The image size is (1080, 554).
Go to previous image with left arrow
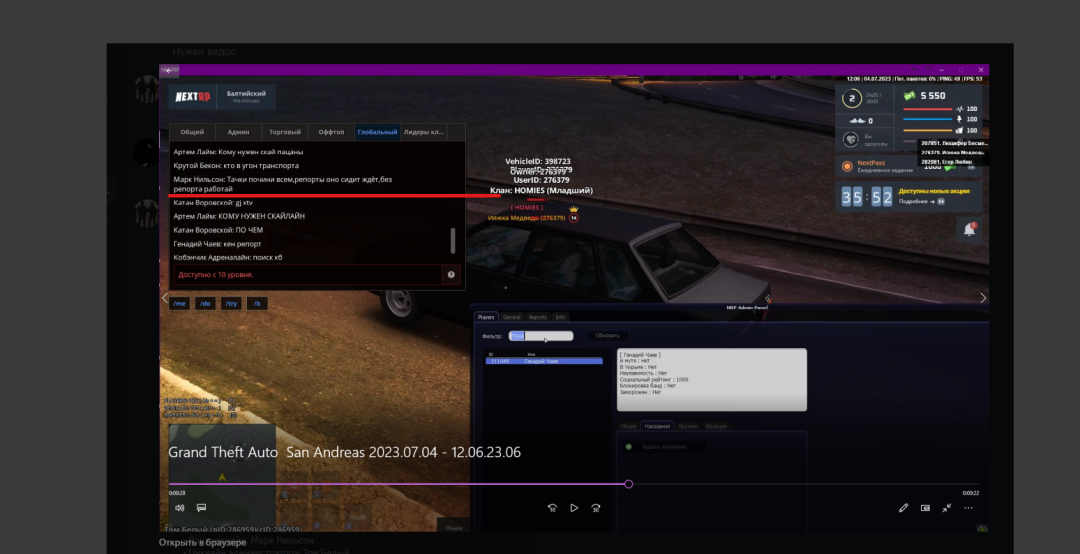165,298
